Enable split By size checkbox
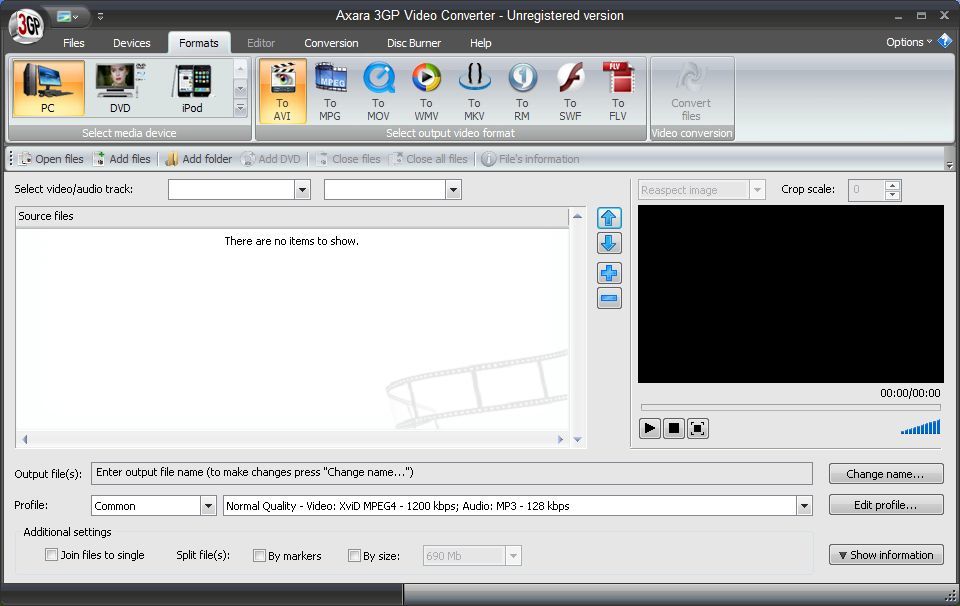Viewport: 960px width, 606px height. [x=354, y=556]
